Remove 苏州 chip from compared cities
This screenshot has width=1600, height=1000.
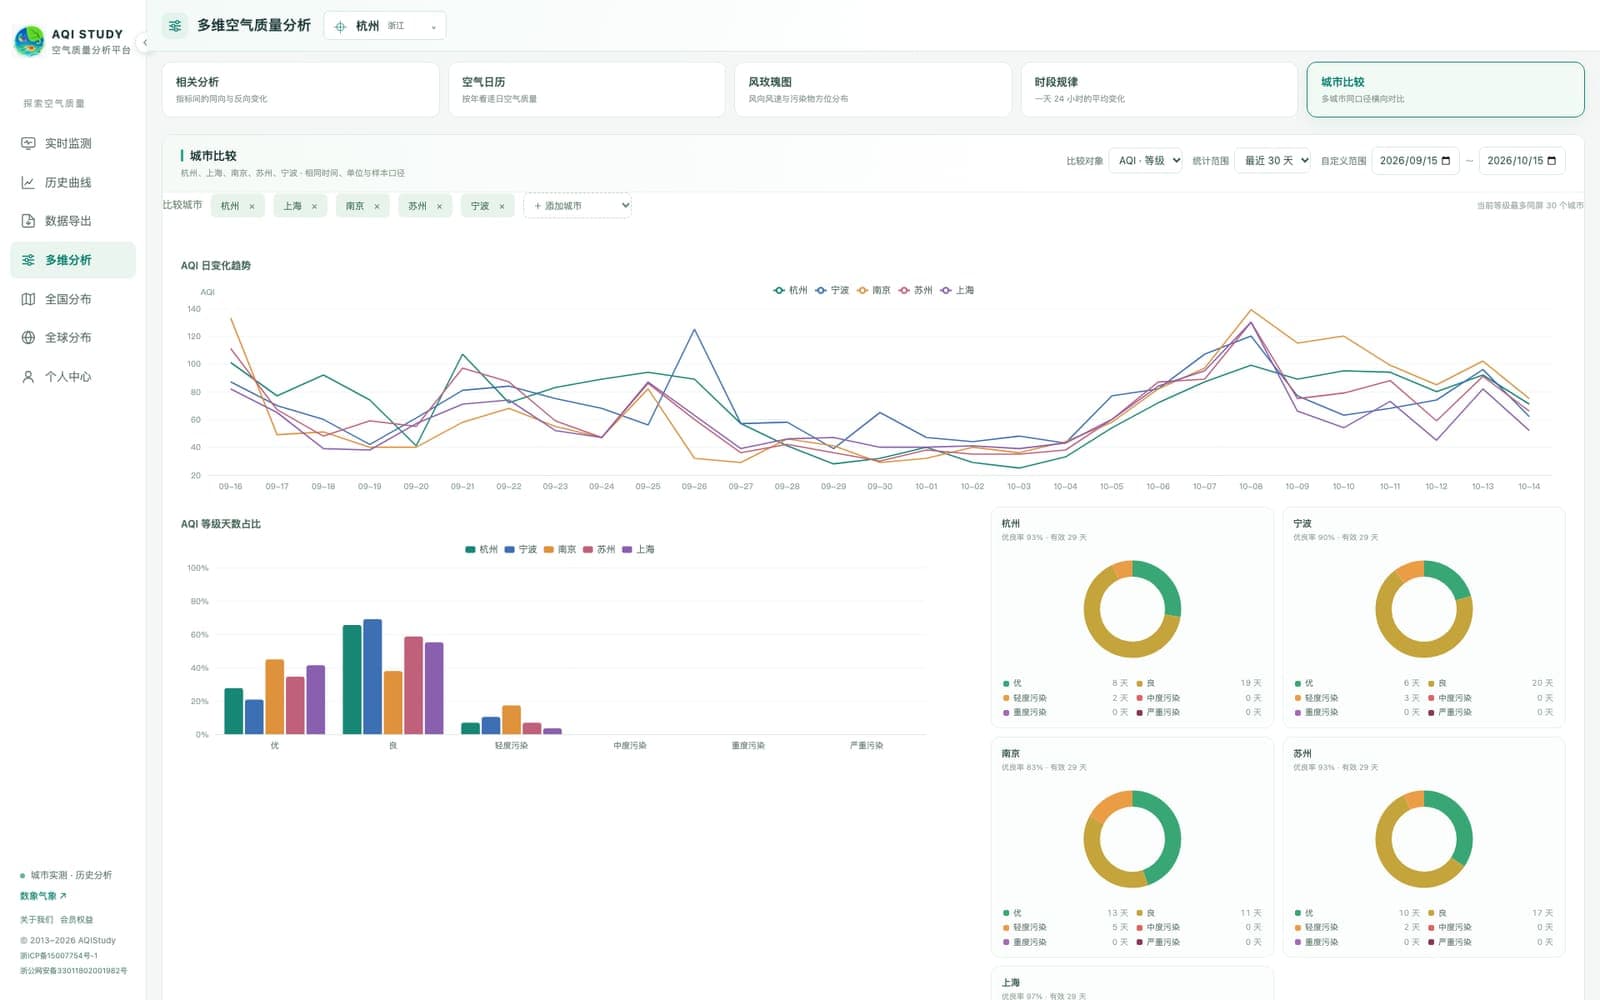coord(439,207)
